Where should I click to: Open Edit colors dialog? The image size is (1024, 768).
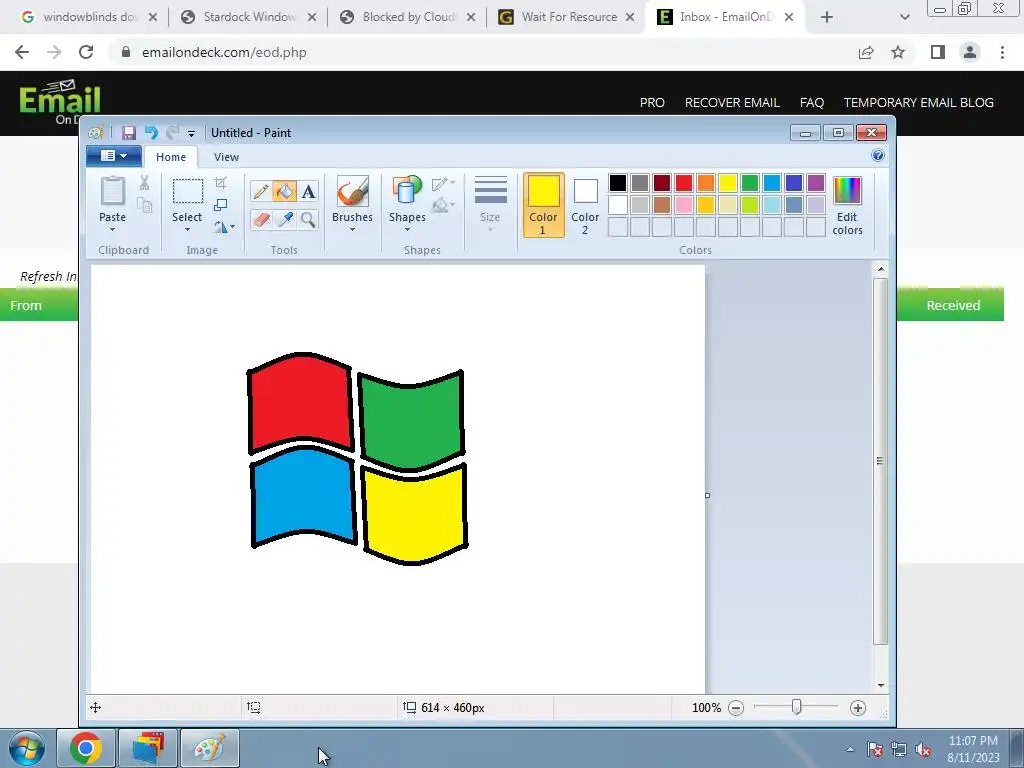847,205
